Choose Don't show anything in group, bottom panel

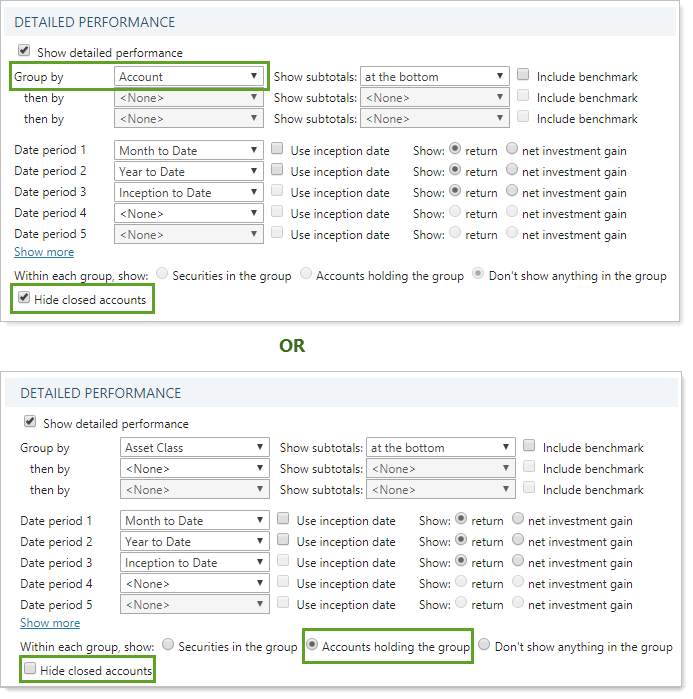(483, 647)
